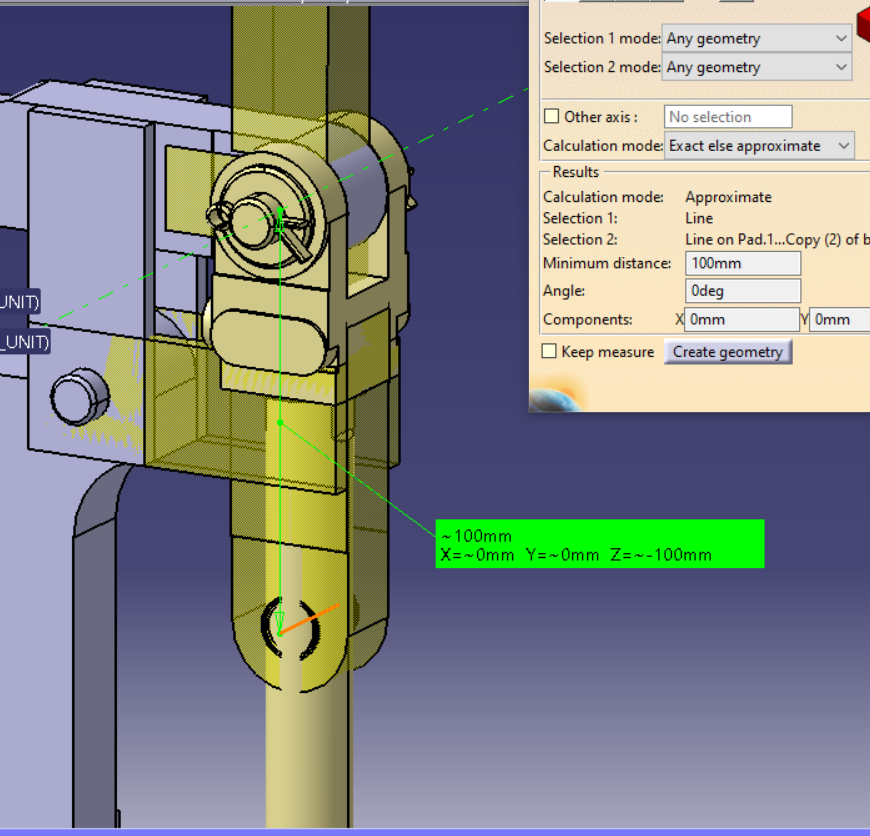Select the Minimum distance 100mm field
This screenshot has width=870, height=836.
[742, 263]
